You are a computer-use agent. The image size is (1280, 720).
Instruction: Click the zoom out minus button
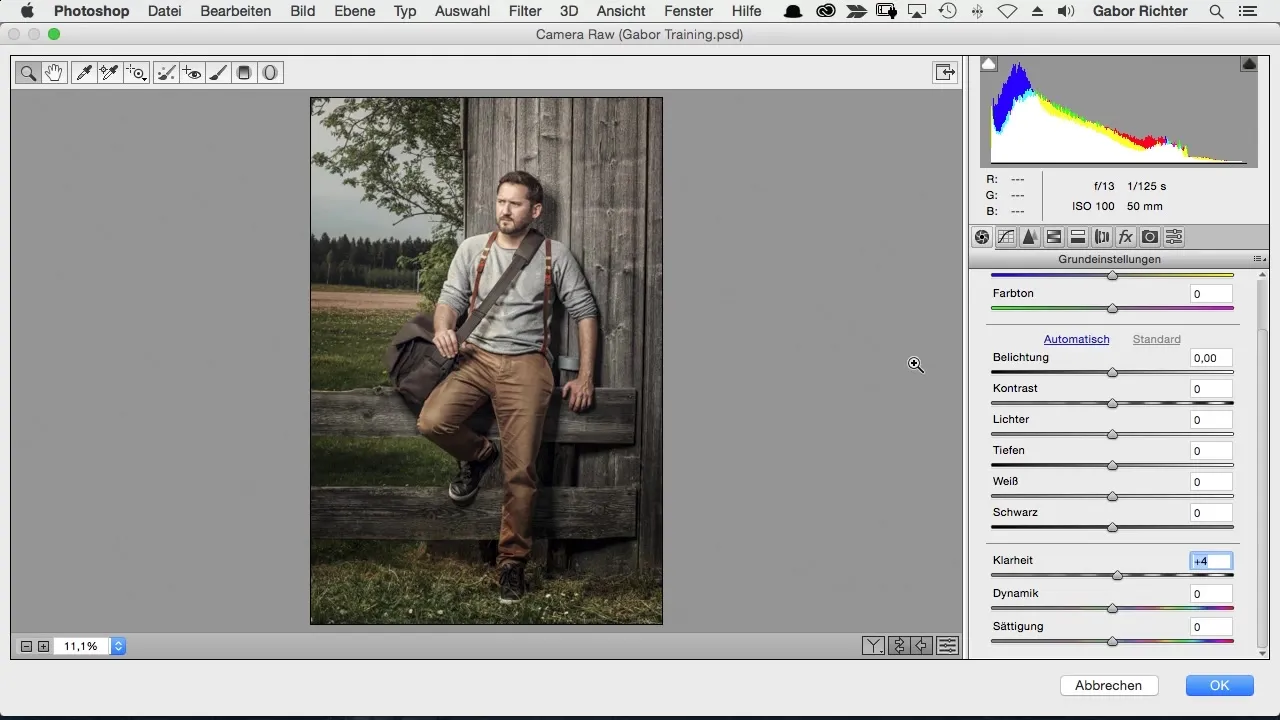27,646
